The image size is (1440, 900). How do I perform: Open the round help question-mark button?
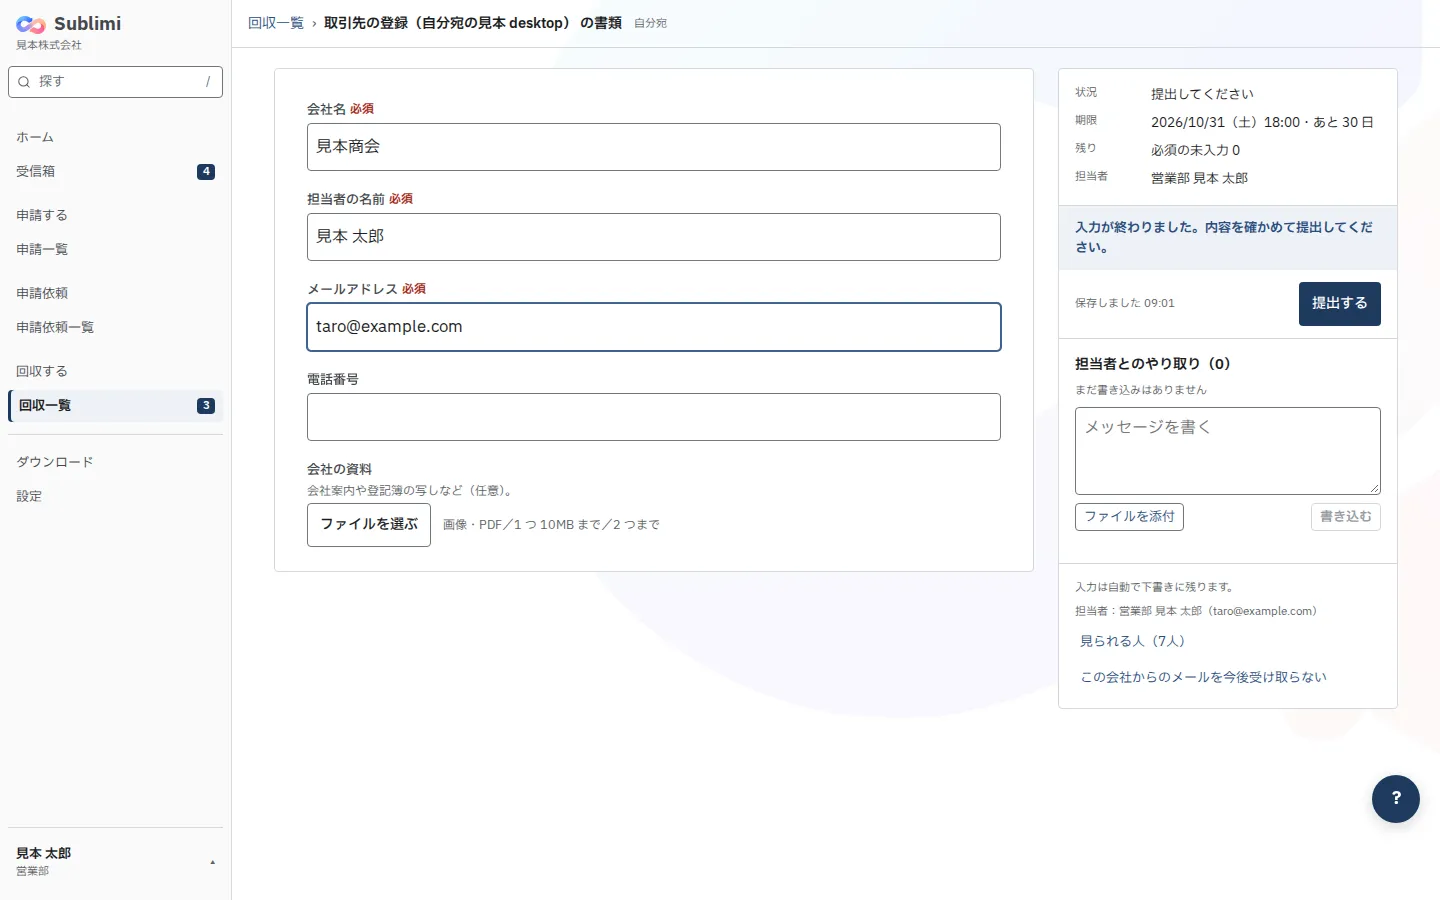[x=1396, y=799]
